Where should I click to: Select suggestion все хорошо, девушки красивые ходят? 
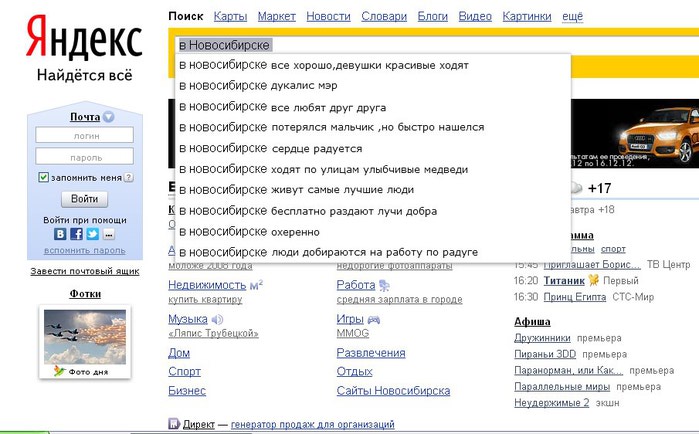[x=373, y=66]
